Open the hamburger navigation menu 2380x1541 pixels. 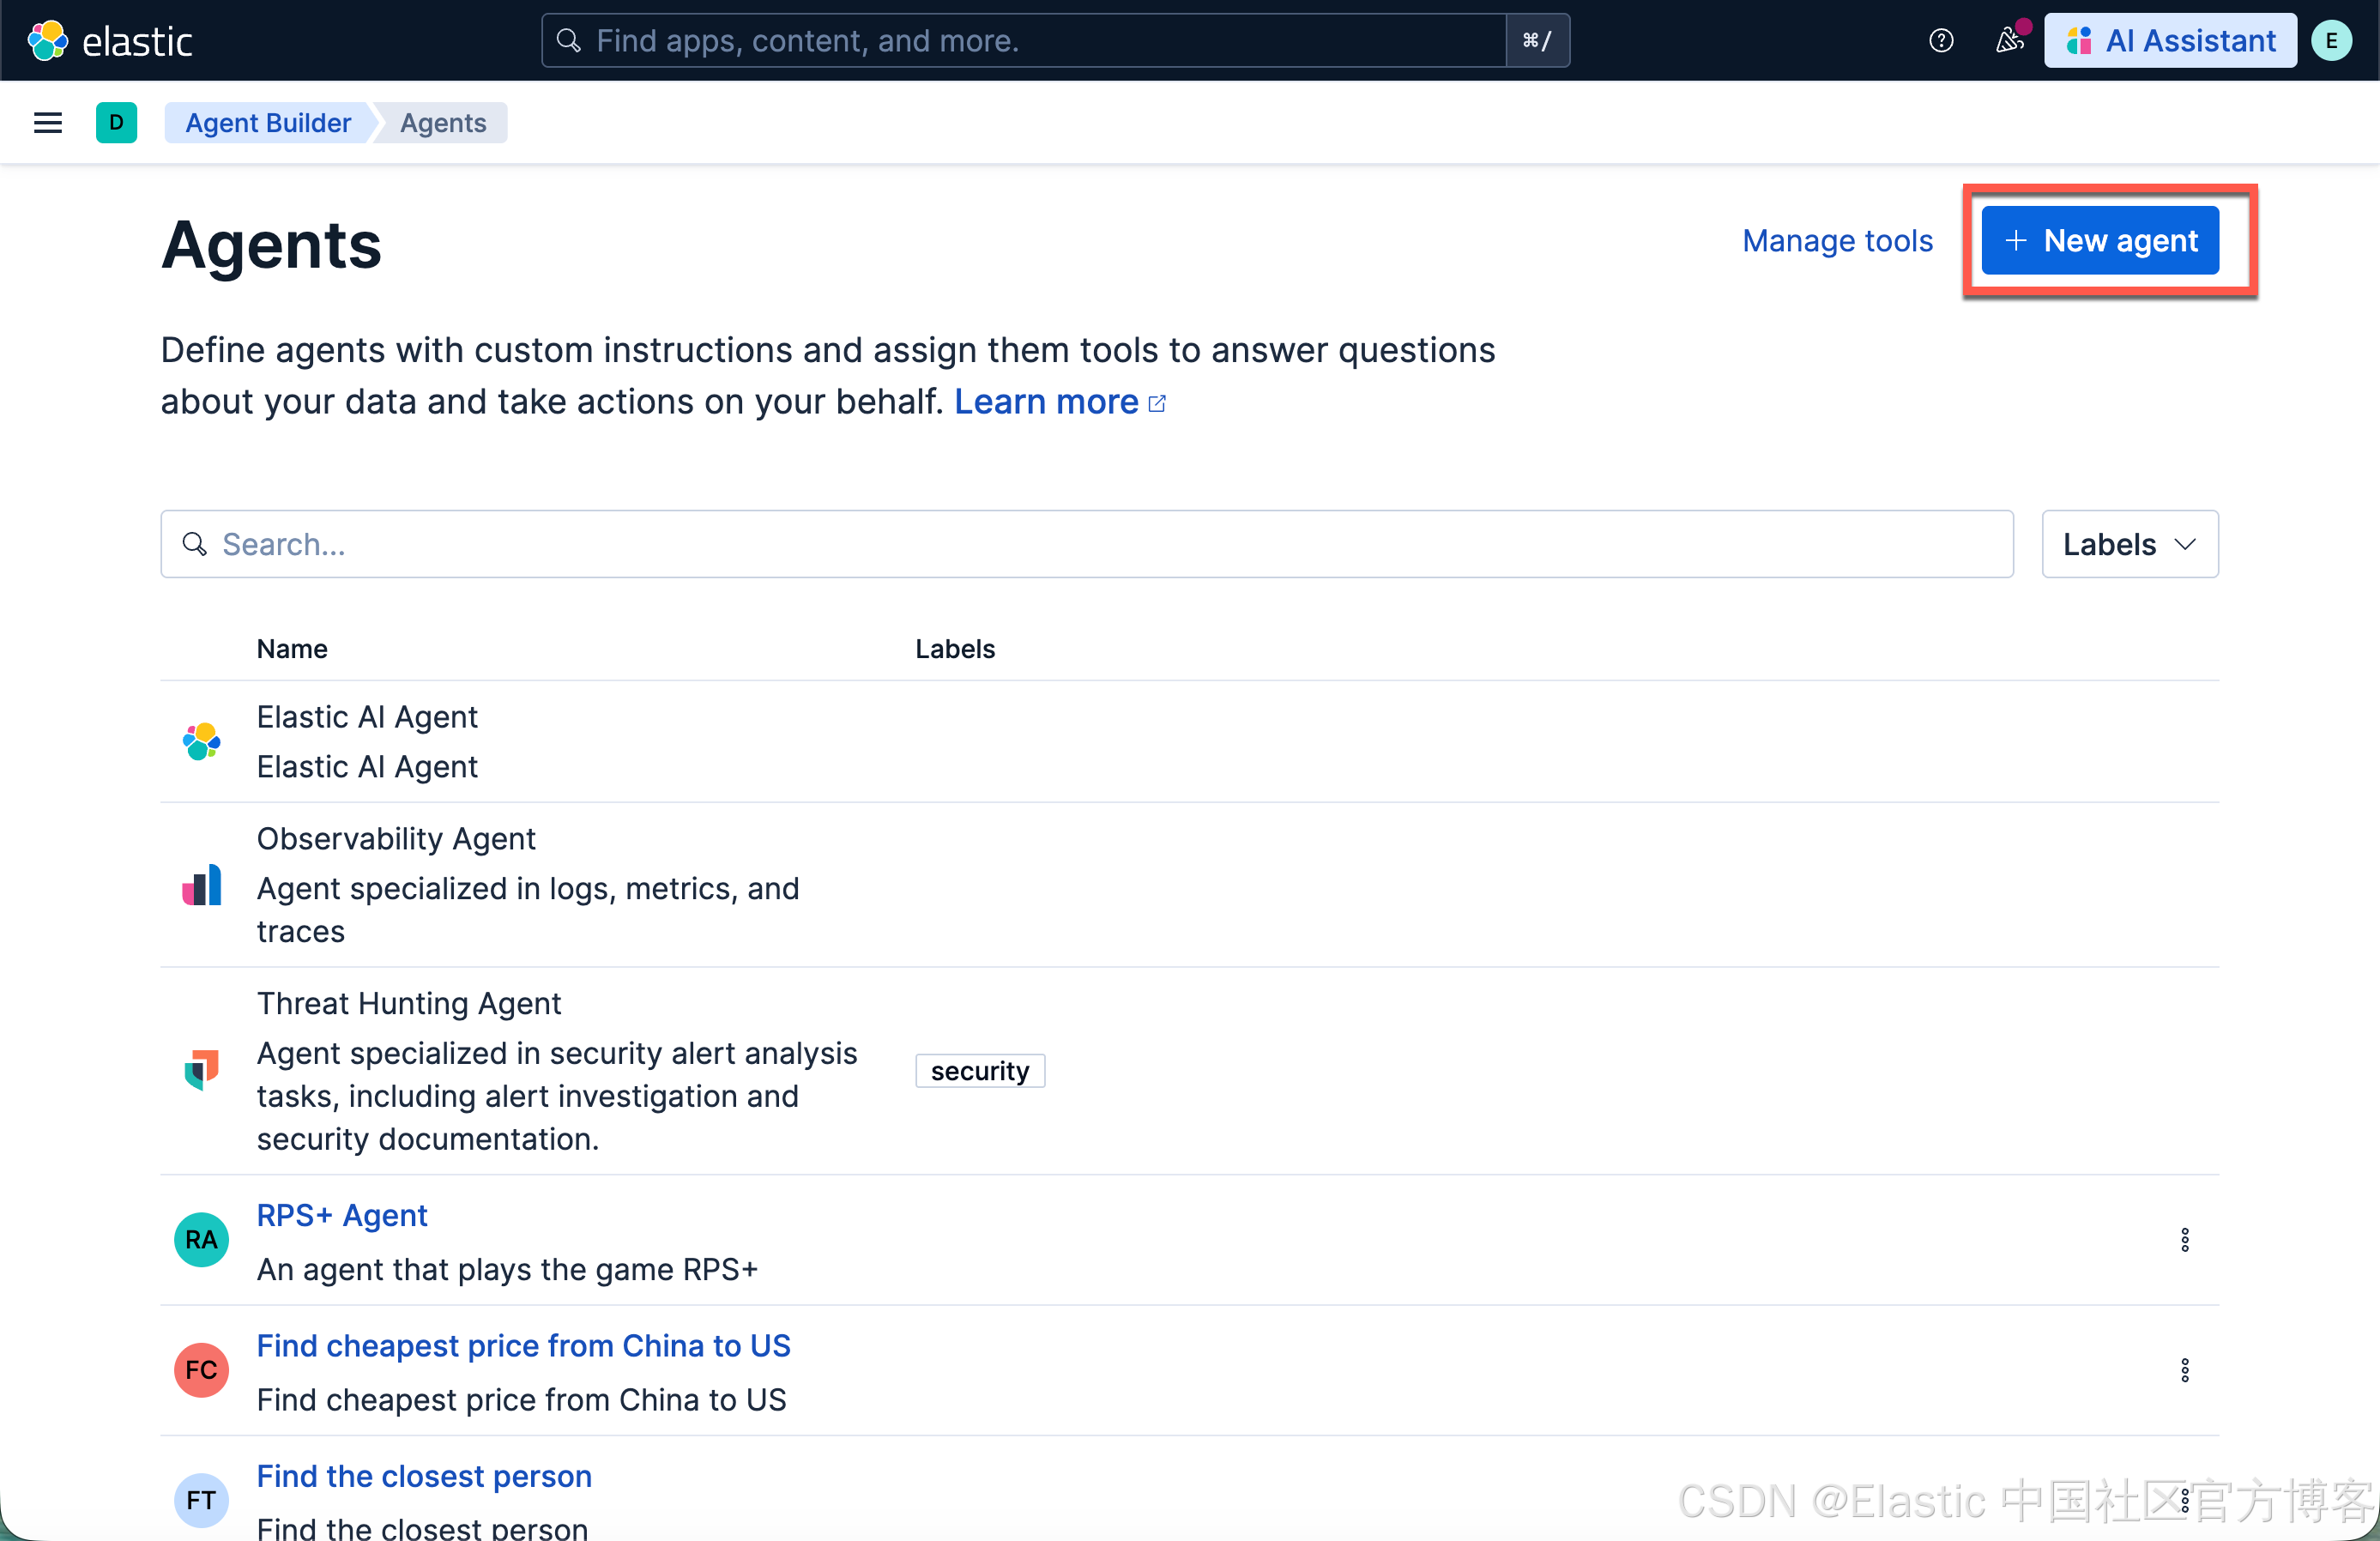(x=47, y=123)
